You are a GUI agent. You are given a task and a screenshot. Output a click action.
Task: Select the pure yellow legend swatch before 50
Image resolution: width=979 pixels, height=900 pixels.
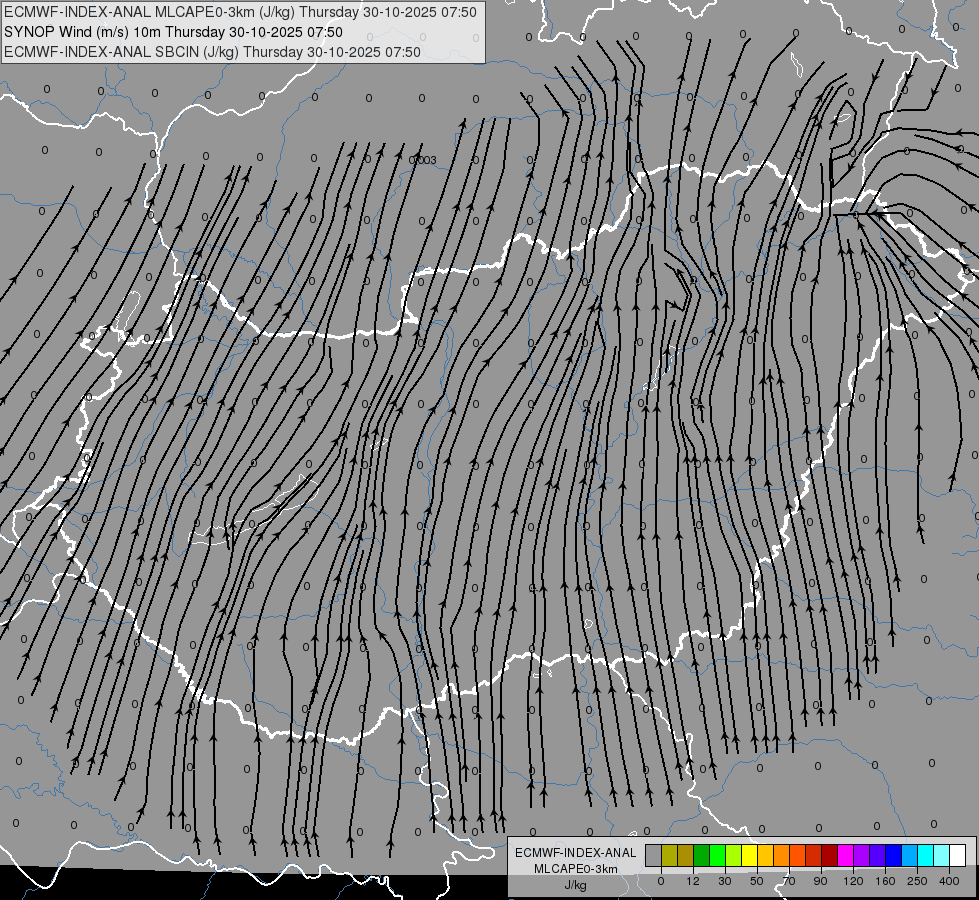pos(750,855)
